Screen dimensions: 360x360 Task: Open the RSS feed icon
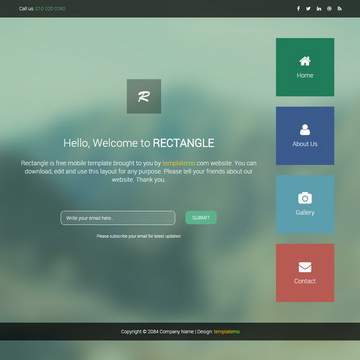point(340,9)
